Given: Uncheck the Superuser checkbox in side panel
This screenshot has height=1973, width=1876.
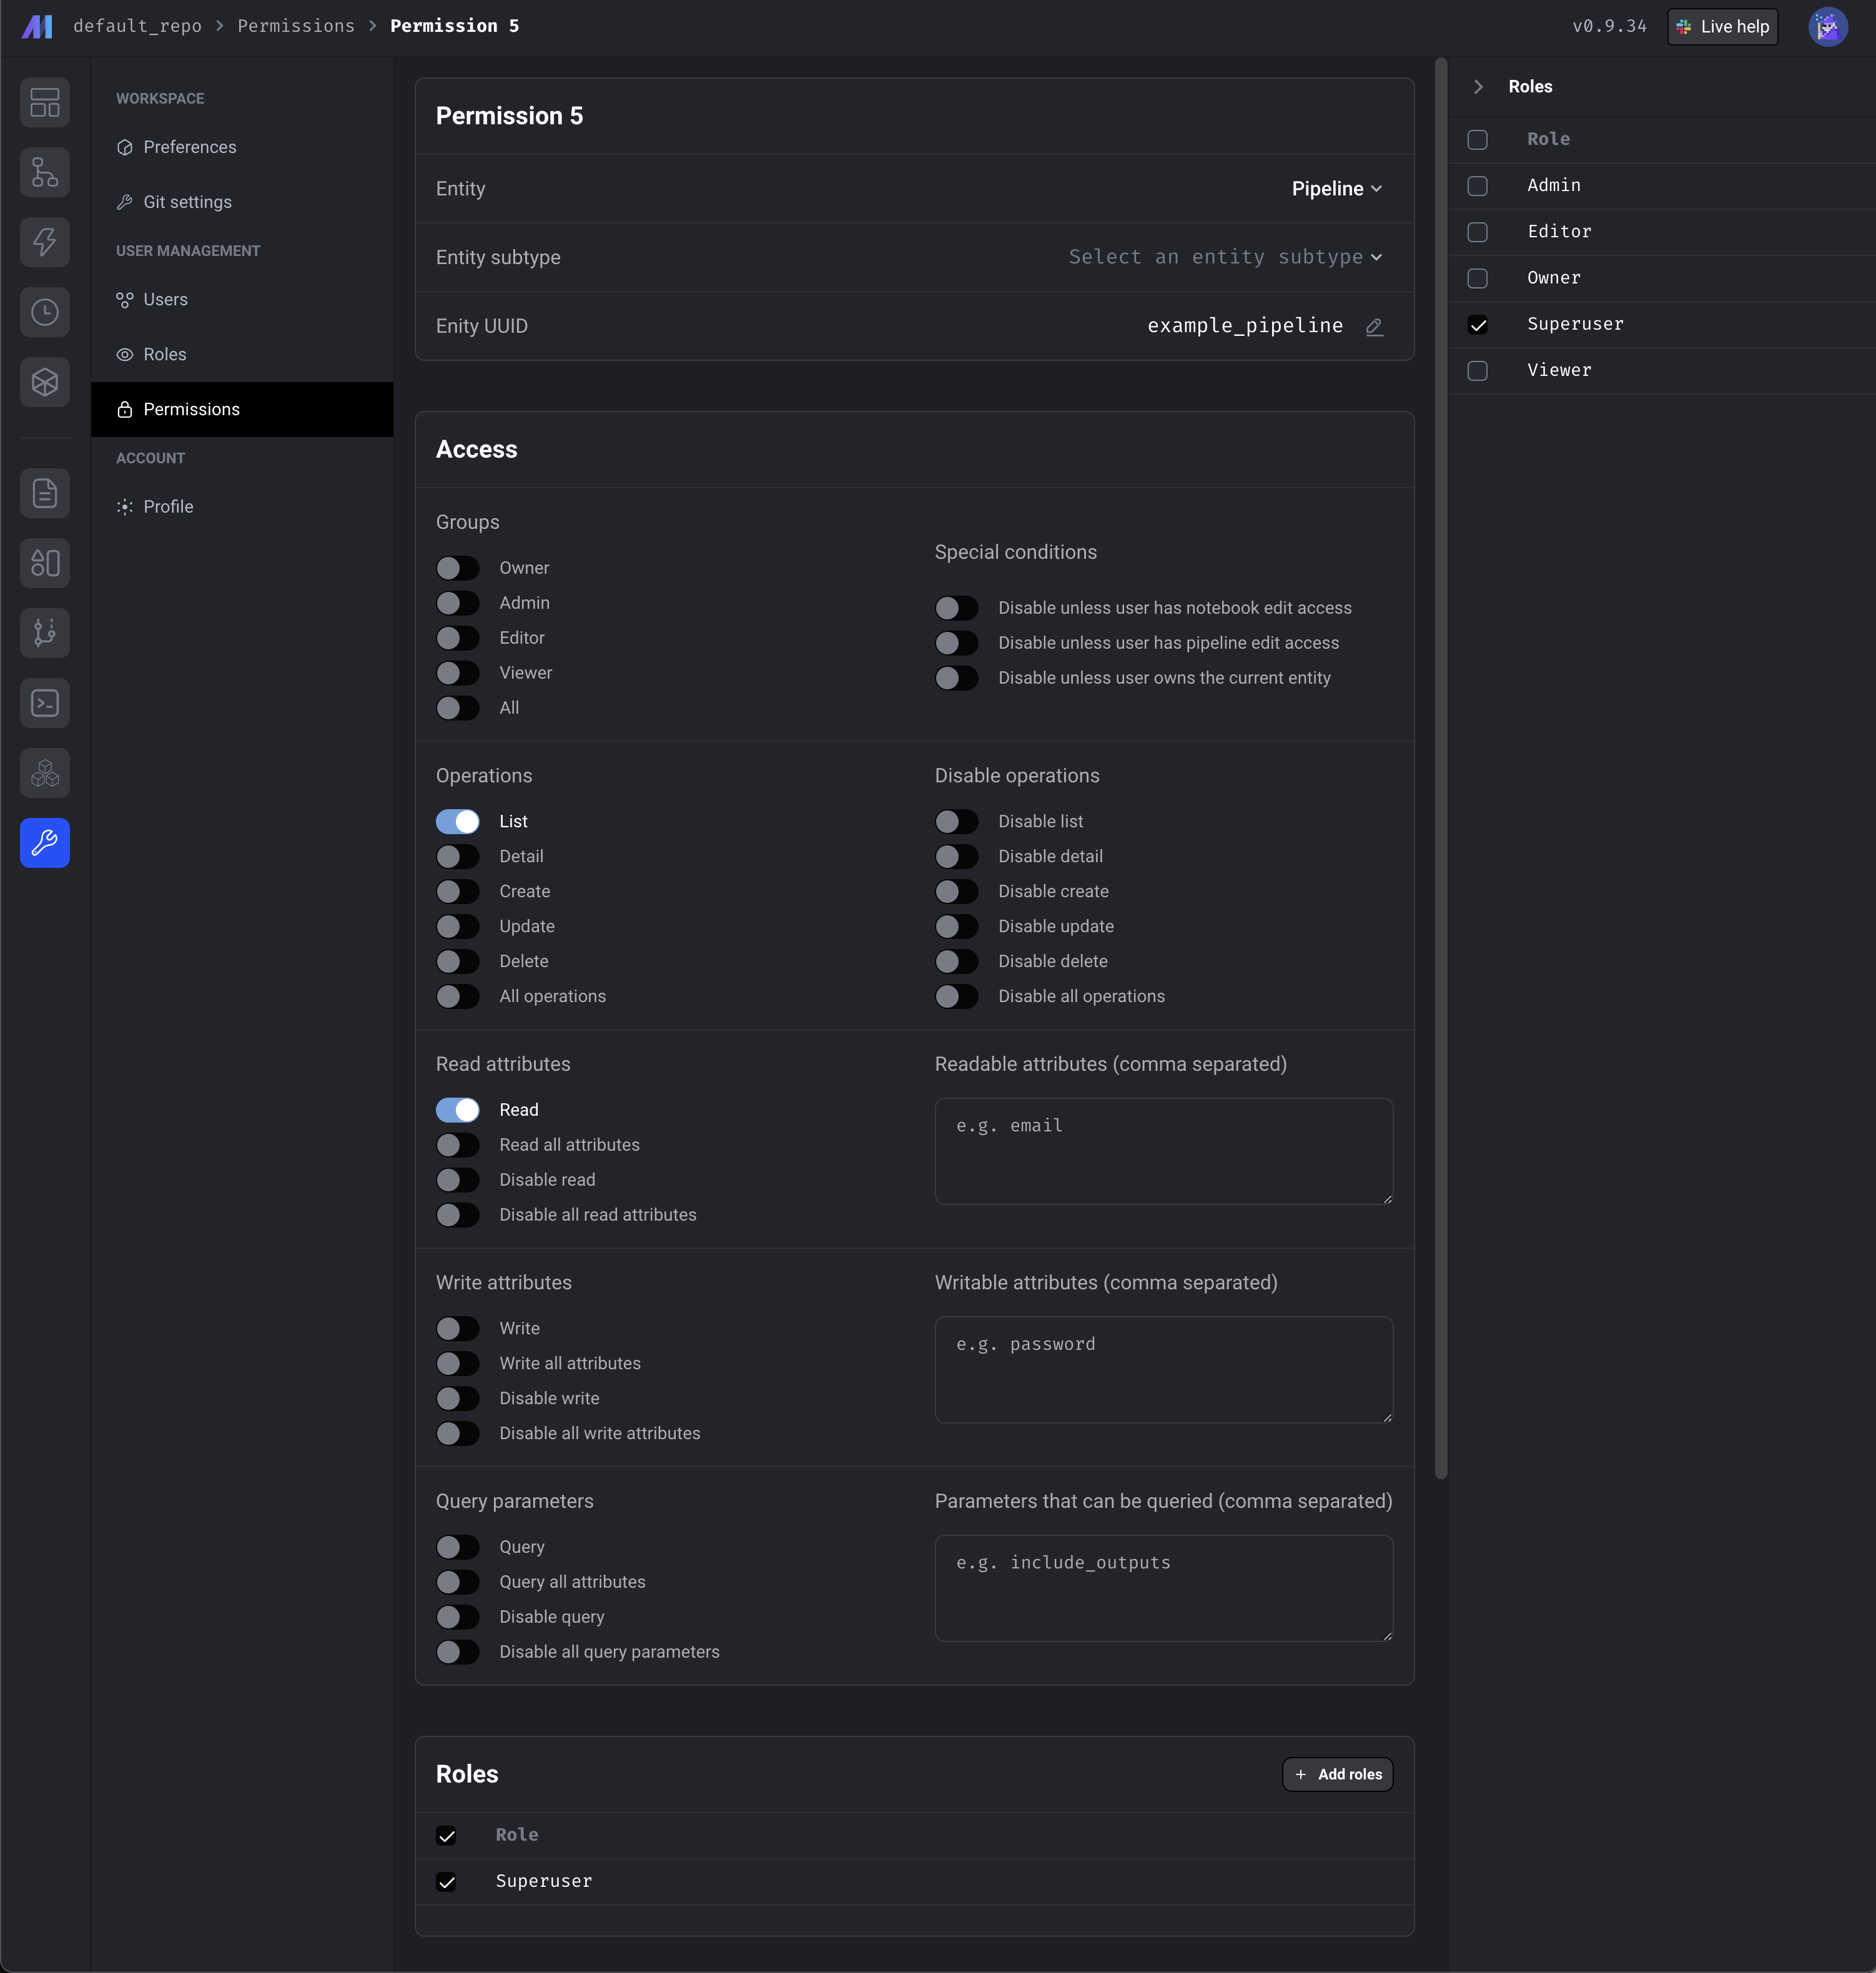Looking at the screenshot, I should [x=1477, y=325].
